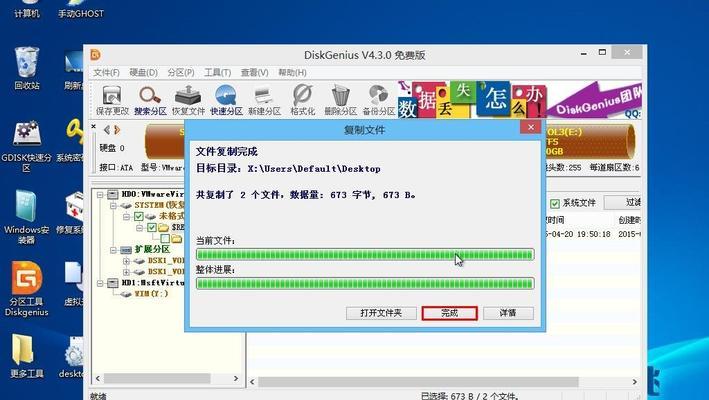This screenshot has height=400, width=709.
Task: Open the 分区(P) menu
Action: point(181,73)
